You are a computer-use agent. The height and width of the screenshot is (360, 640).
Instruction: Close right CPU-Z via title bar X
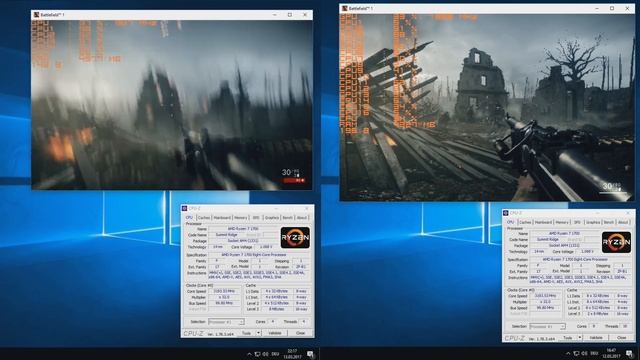click(x=628, y=213)
